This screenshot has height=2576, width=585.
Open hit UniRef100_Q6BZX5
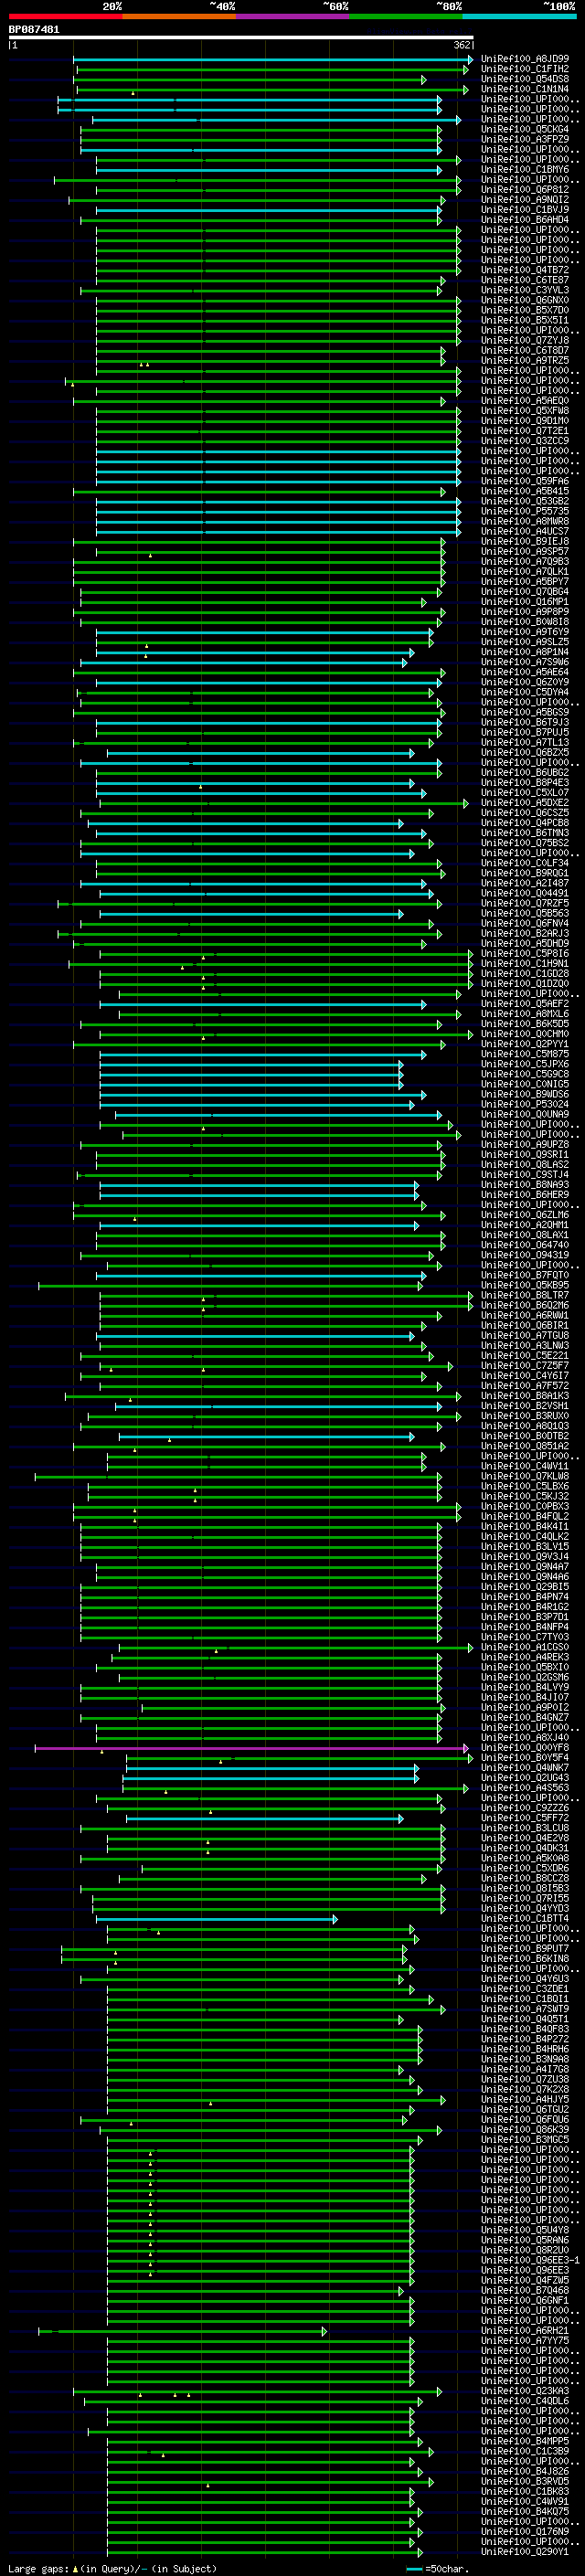pos(525,753)
